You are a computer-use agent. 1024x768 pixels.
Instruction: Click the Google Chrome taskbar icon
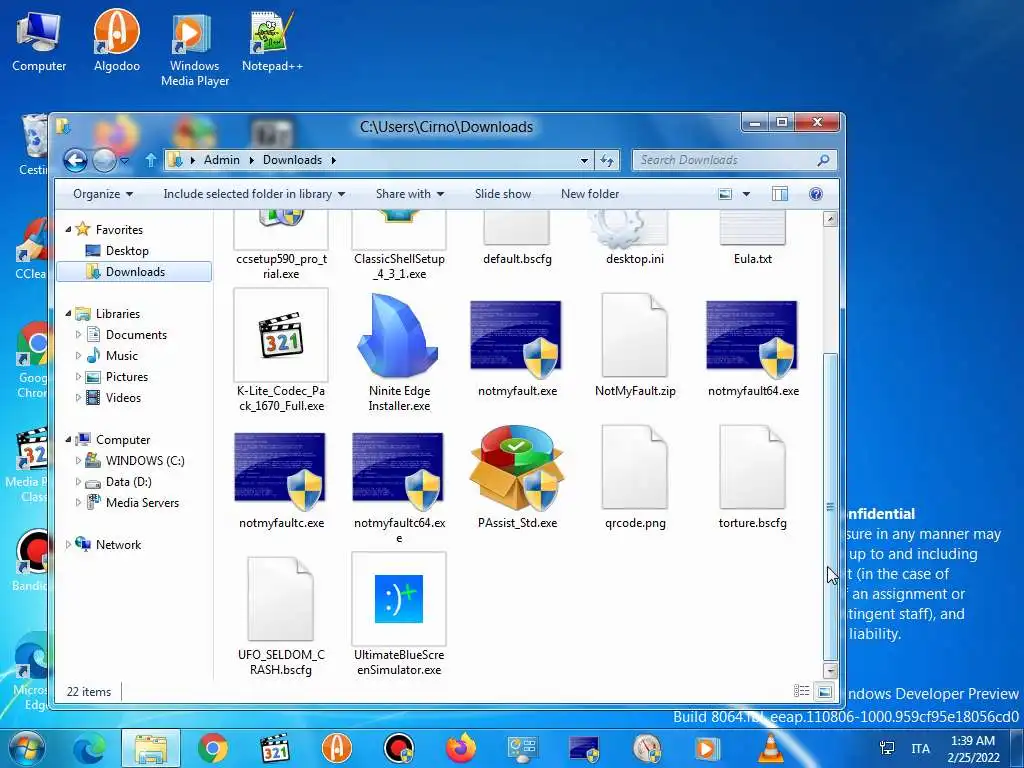[212, 748]
